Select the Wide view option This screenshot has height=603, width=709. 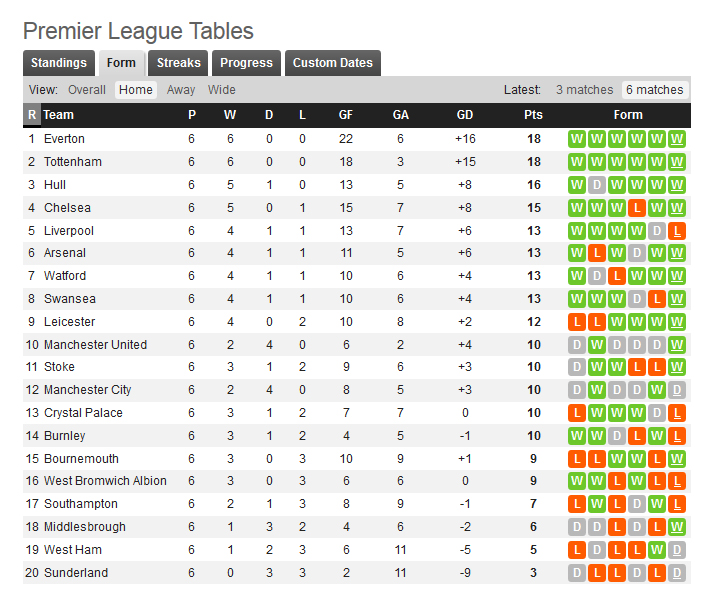coord(222,90)
